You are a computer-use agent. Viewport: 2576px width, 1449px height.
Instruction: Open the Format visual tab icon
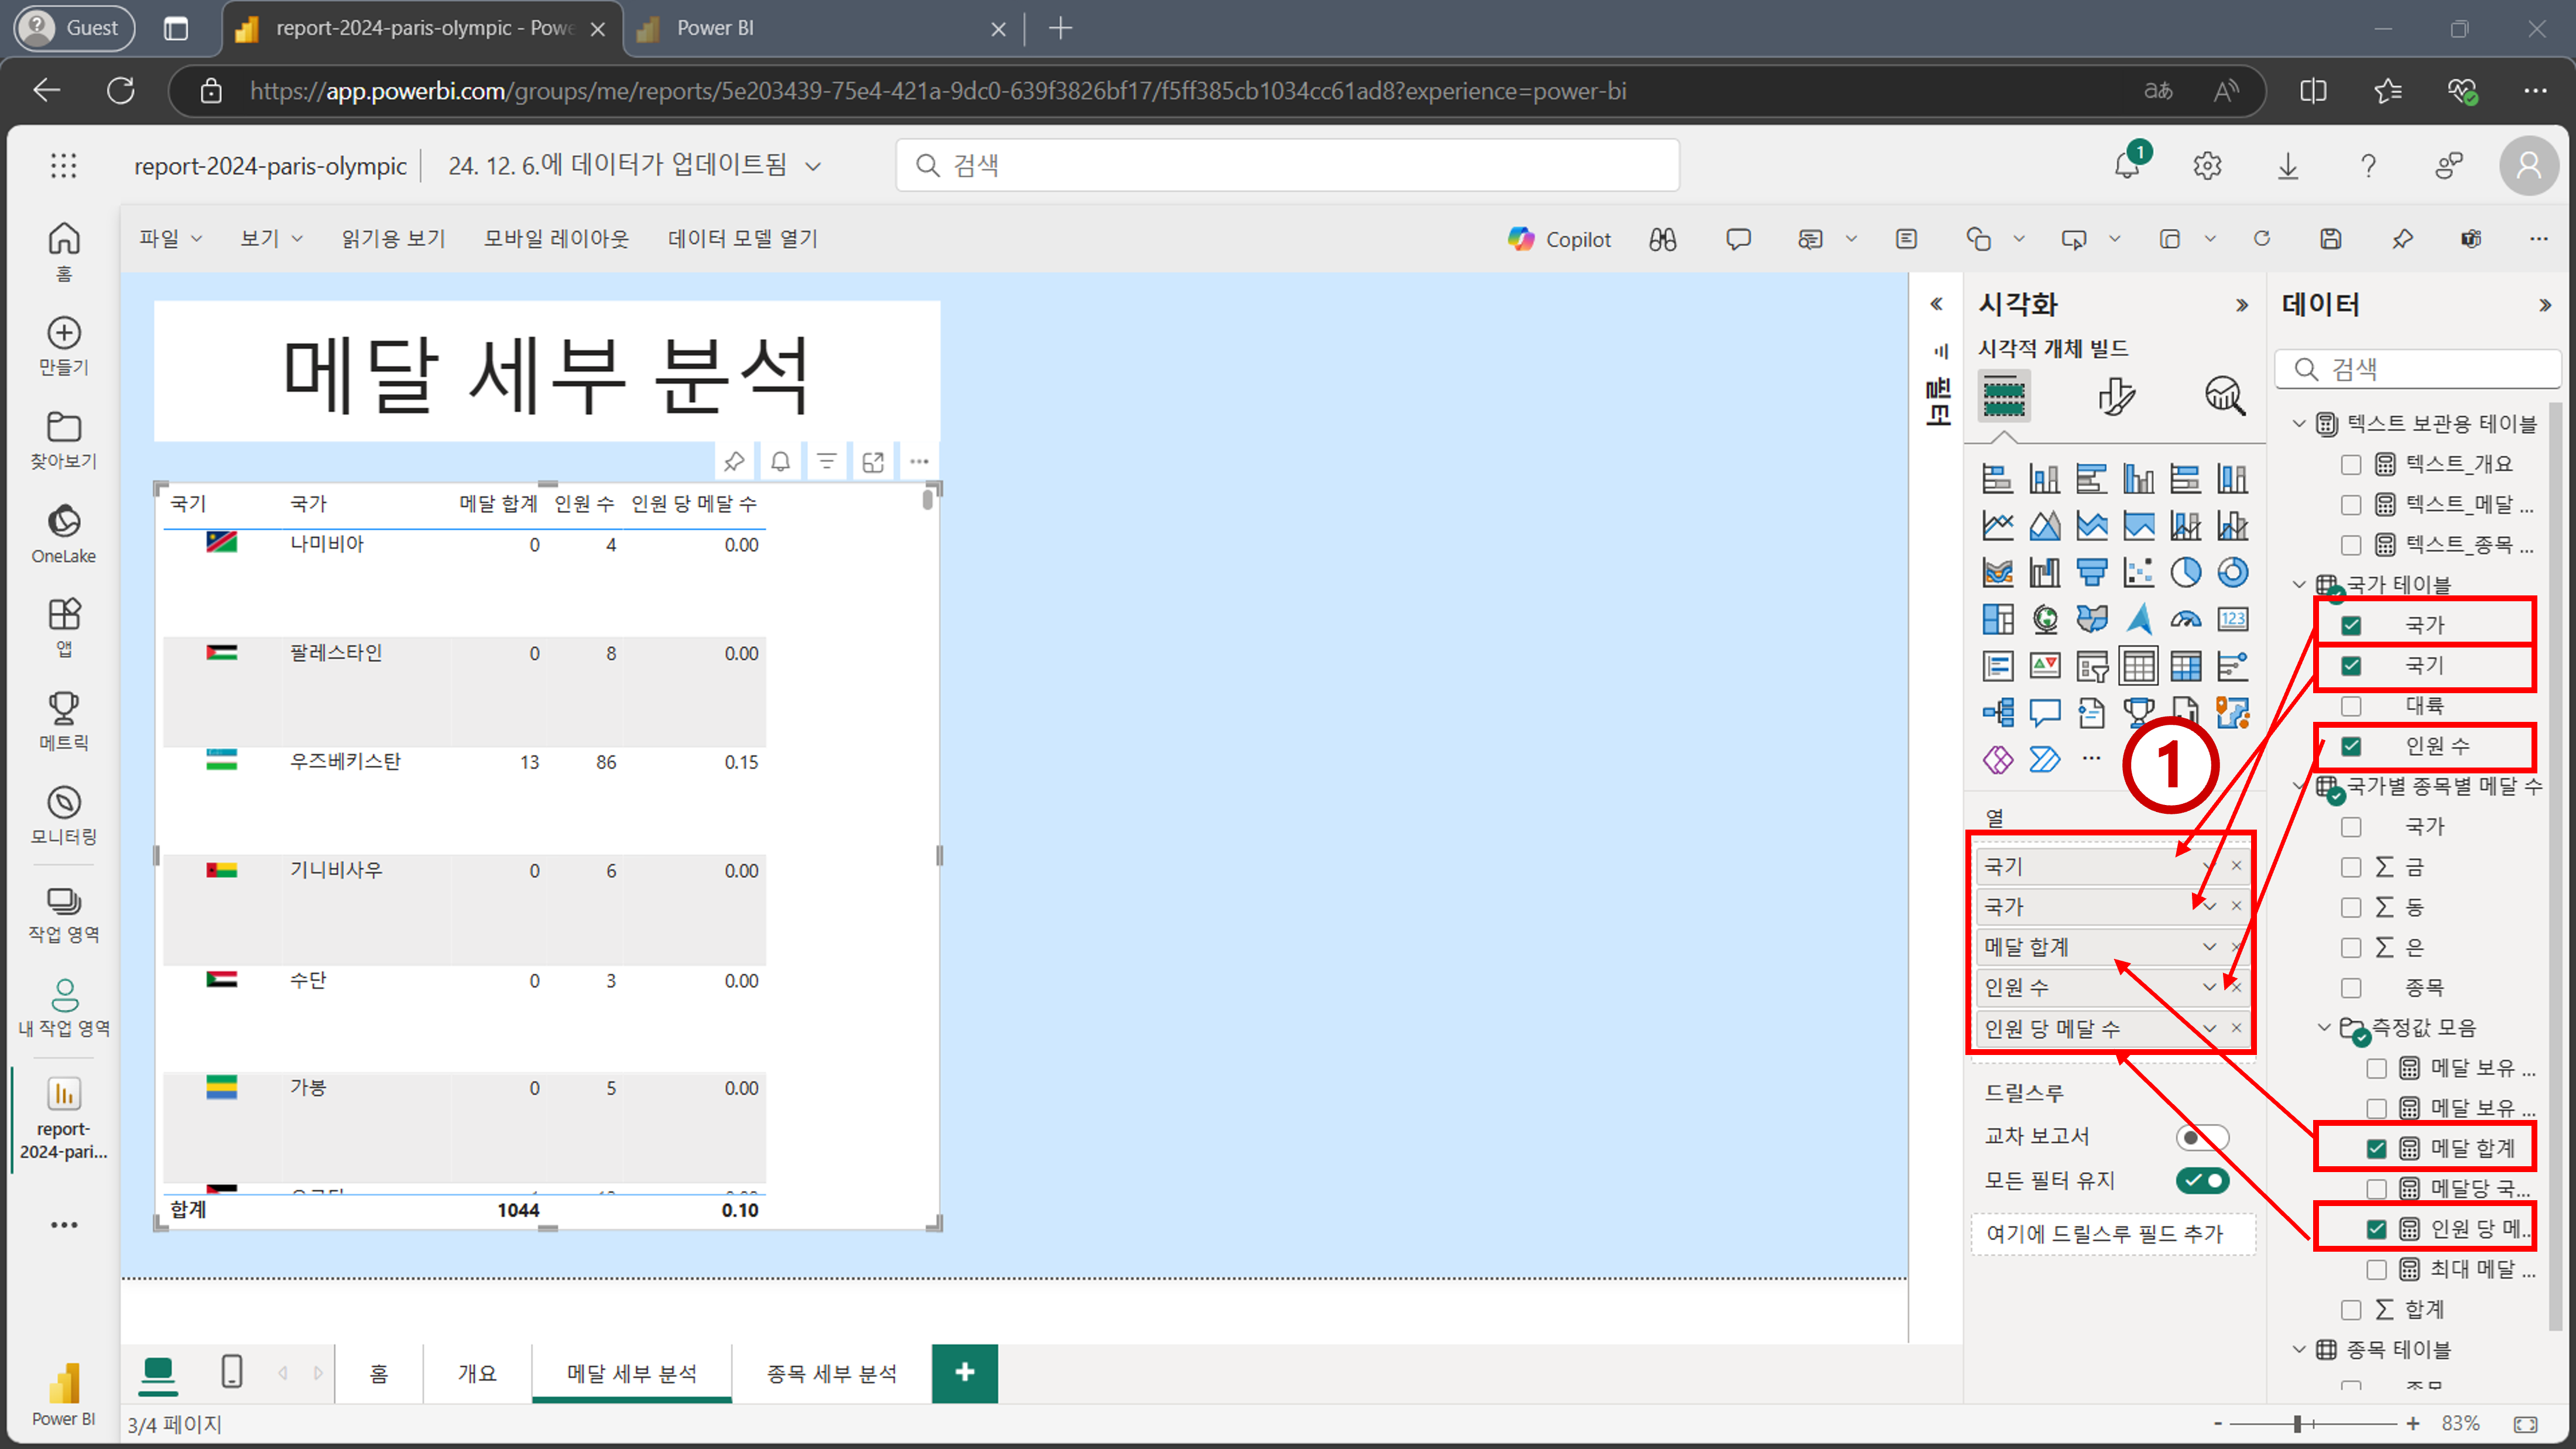[x=2116, y=396]
